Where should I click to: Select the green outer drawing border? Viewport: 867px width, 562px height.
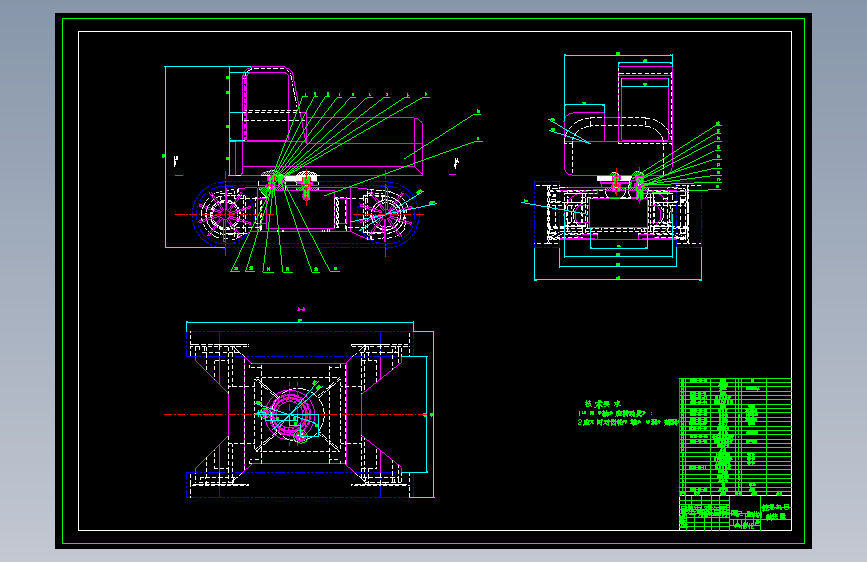[x=434, y=281]
